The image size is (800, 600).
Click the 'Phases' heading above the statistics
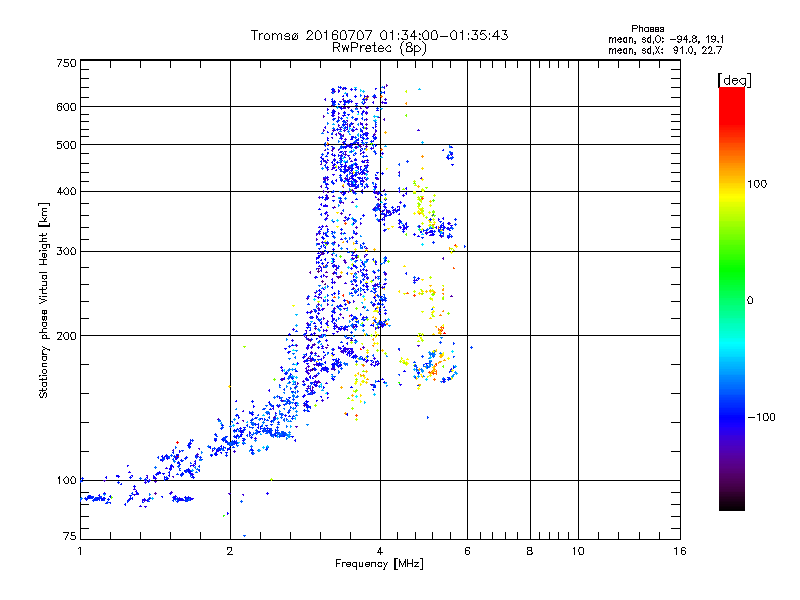click(x=647, y=29)
